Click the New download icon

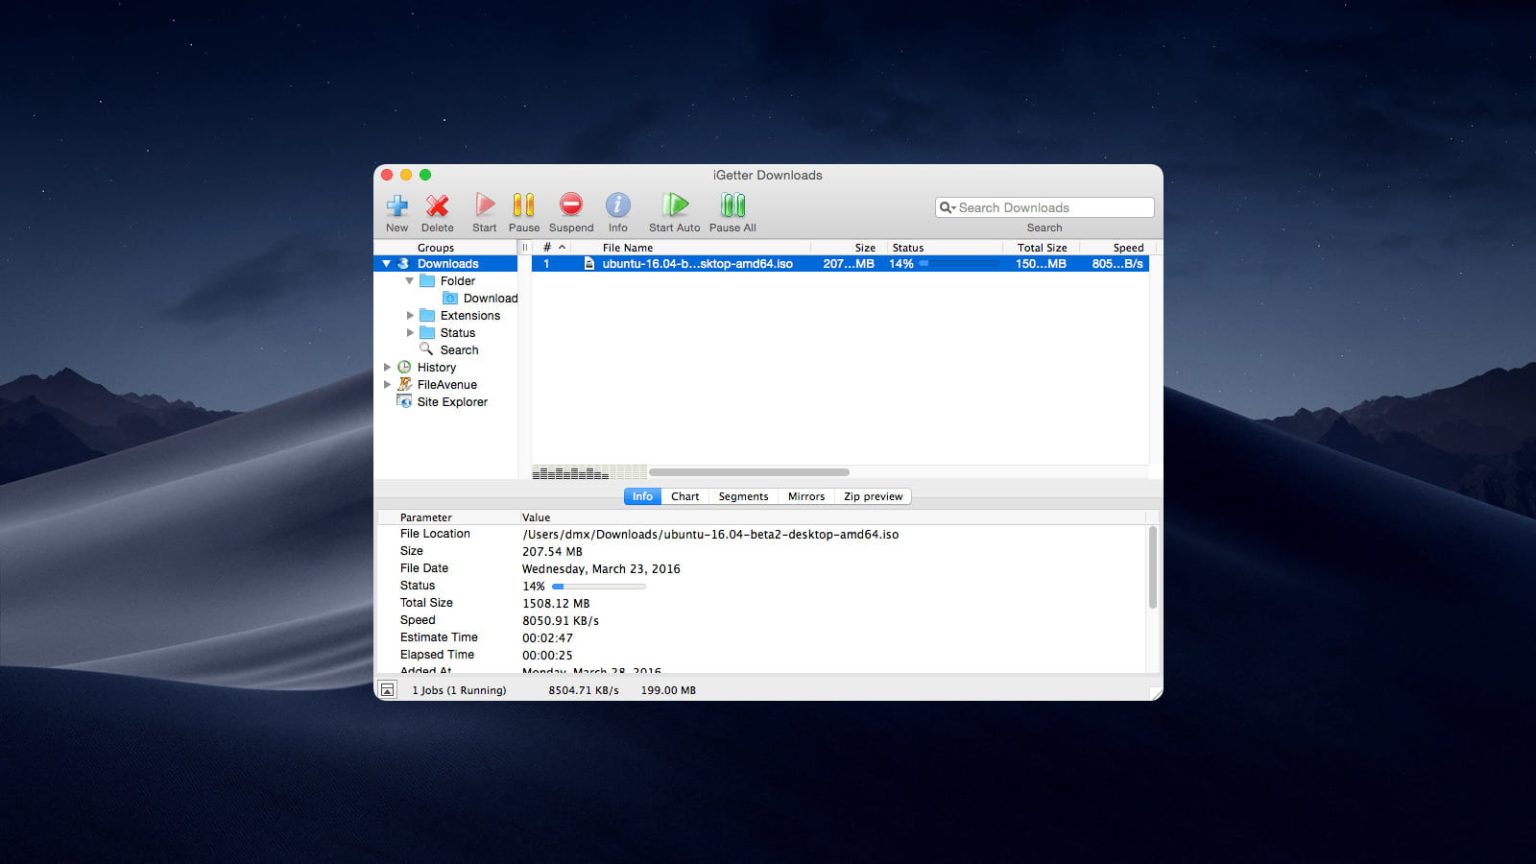click(396, 205)
